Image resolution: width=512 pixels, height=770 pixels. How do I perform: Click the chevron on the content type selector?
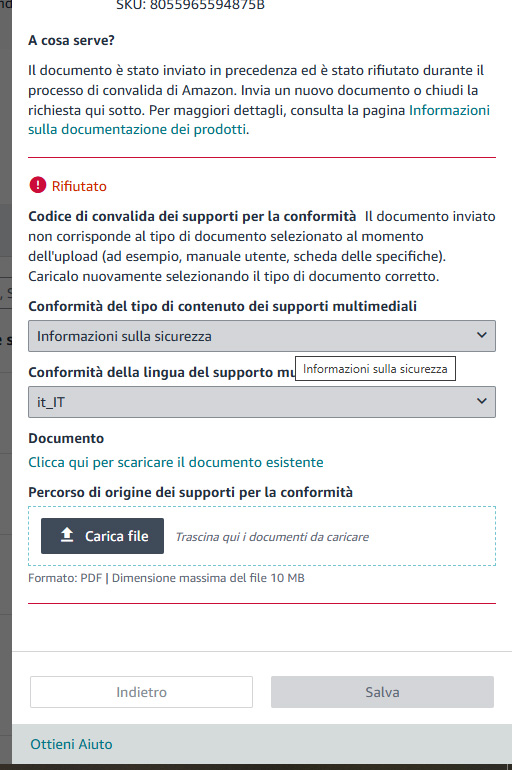[482, 335]
